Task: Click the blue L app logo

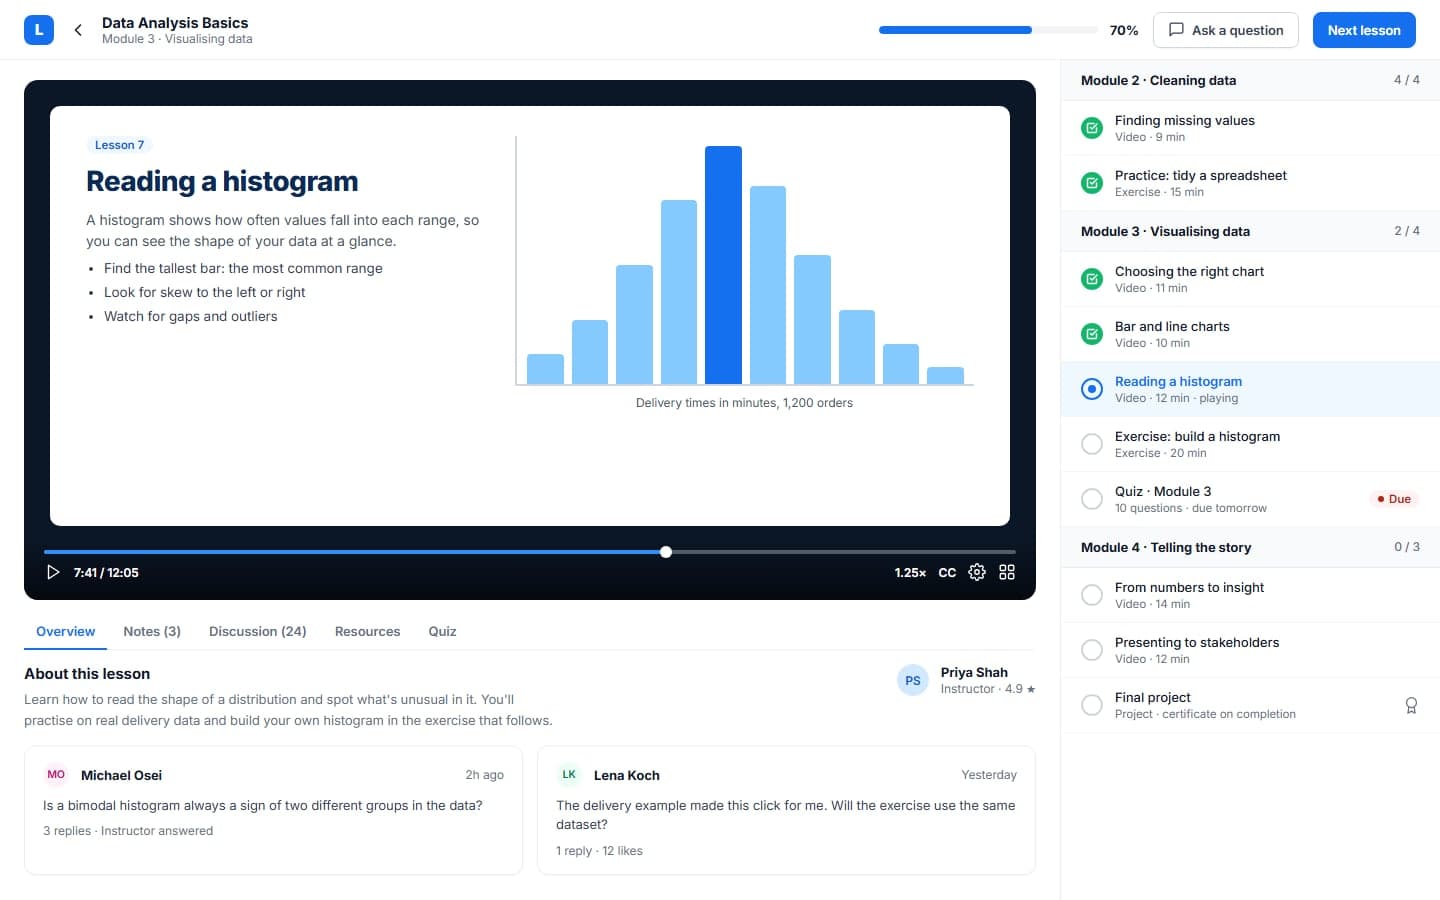Action: coord(39,30)
